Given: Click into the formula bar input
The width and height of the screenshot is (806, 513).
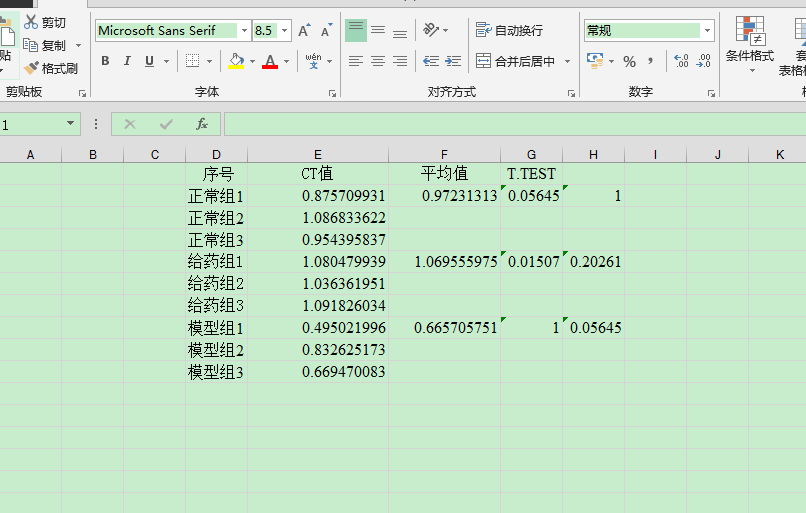Looking at the screenshot, I should point(515,124).
